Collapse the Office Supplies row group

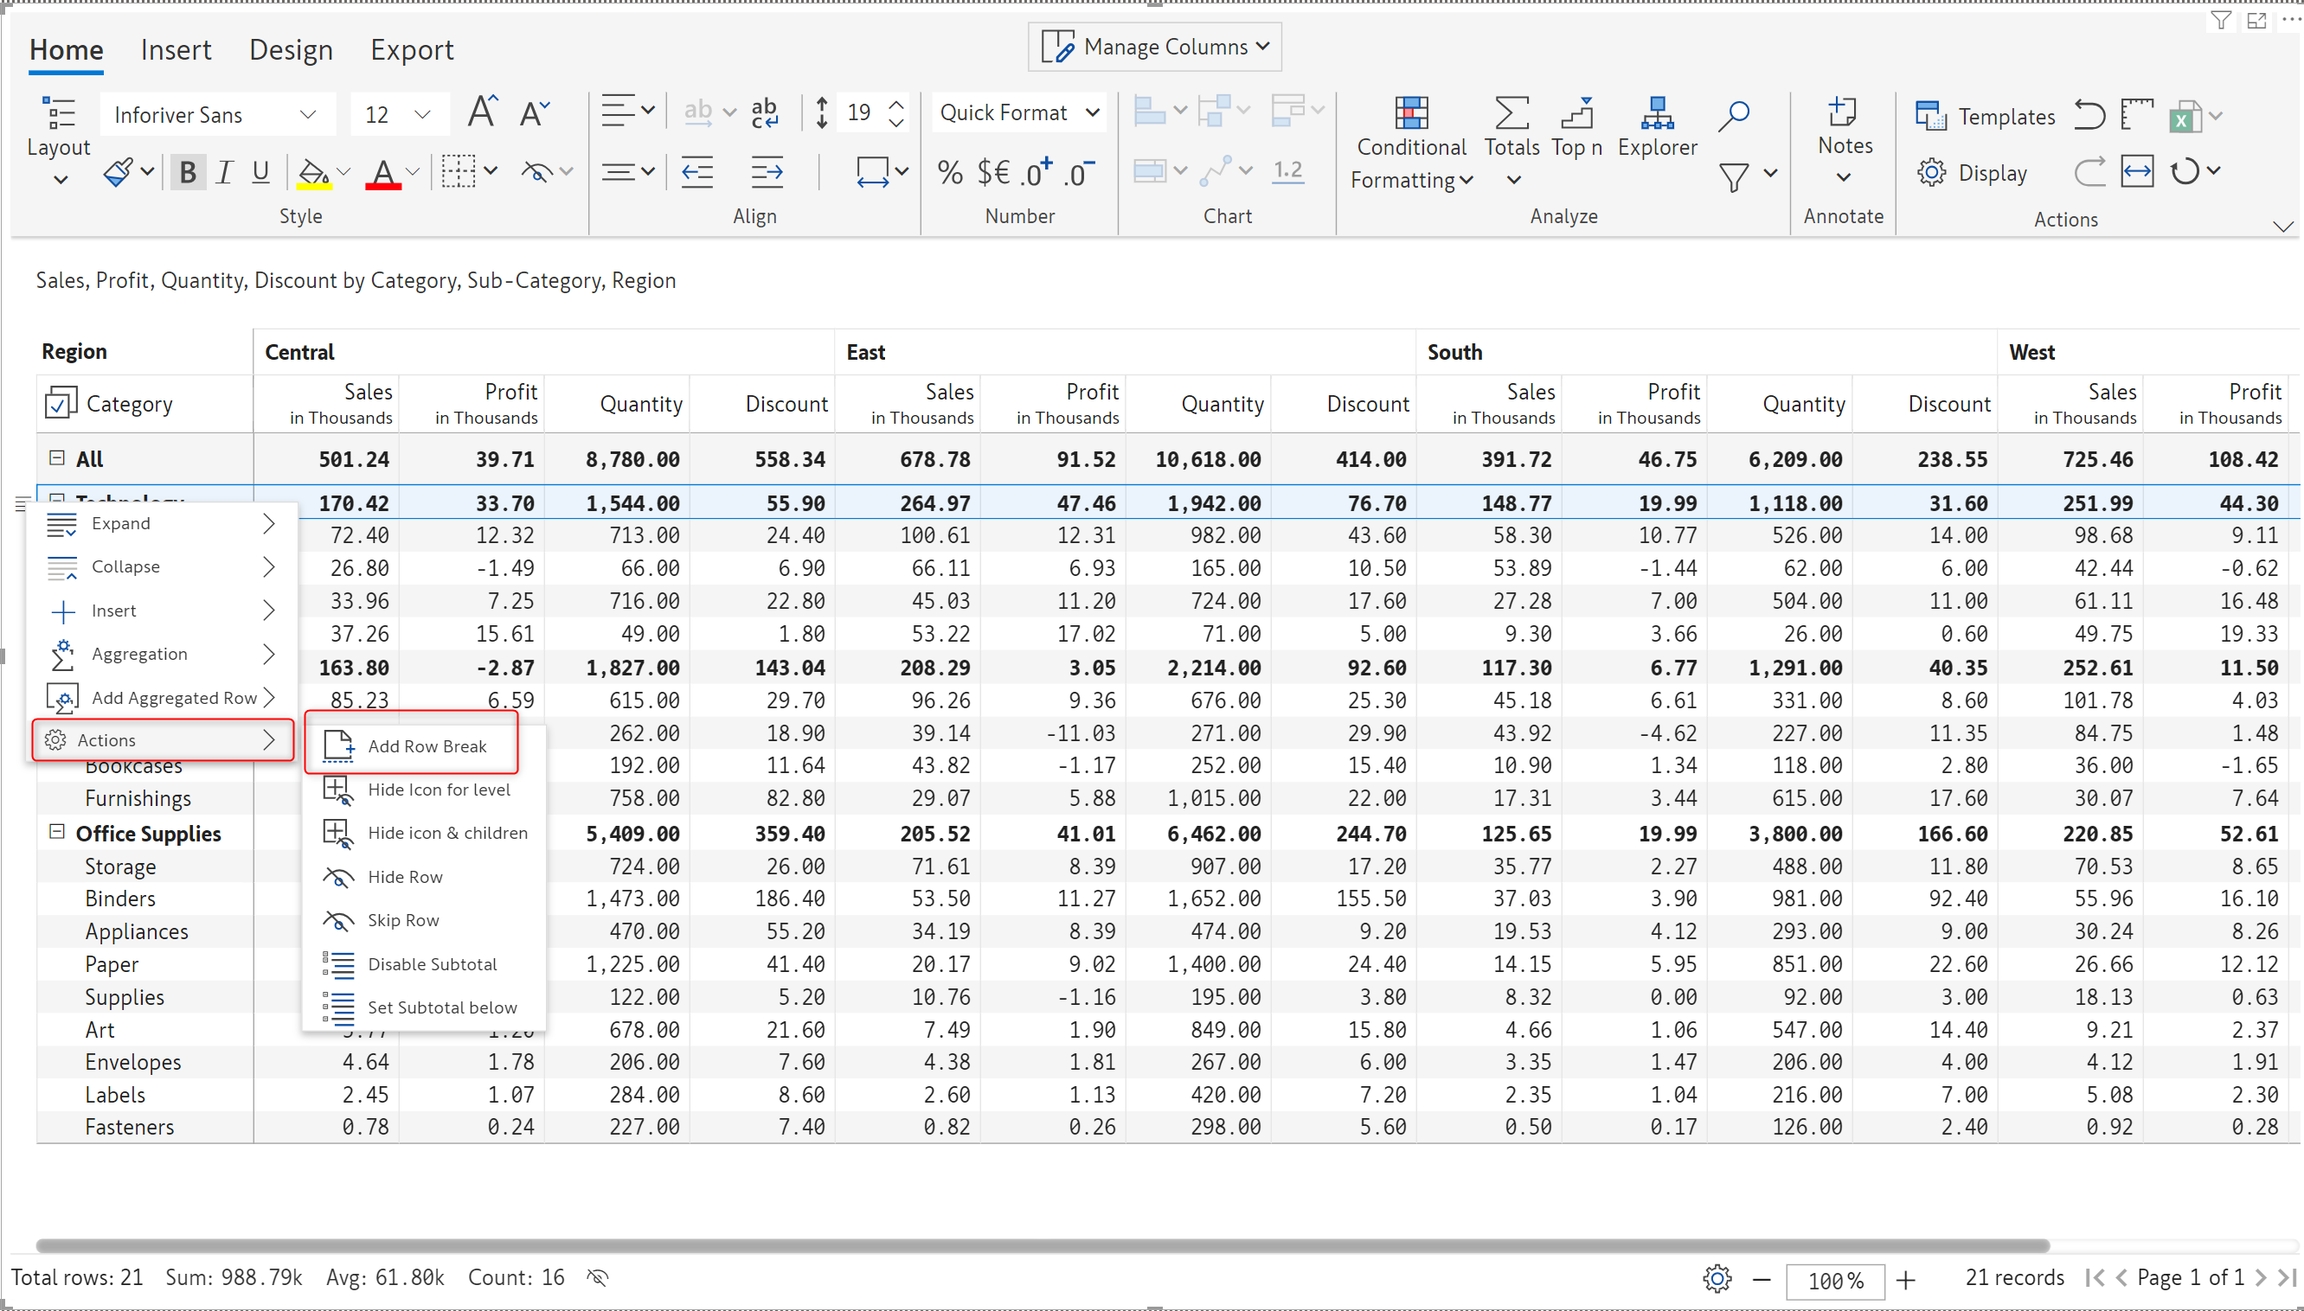pos(57,832)
